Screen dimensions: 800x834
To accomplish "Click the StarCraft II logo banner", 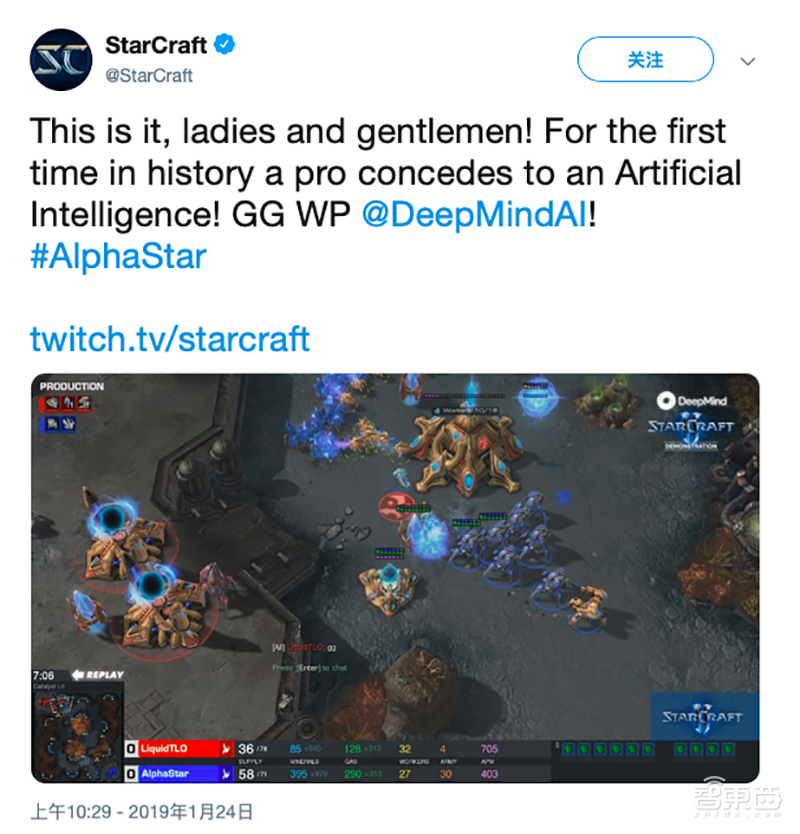I will point(704,716).
